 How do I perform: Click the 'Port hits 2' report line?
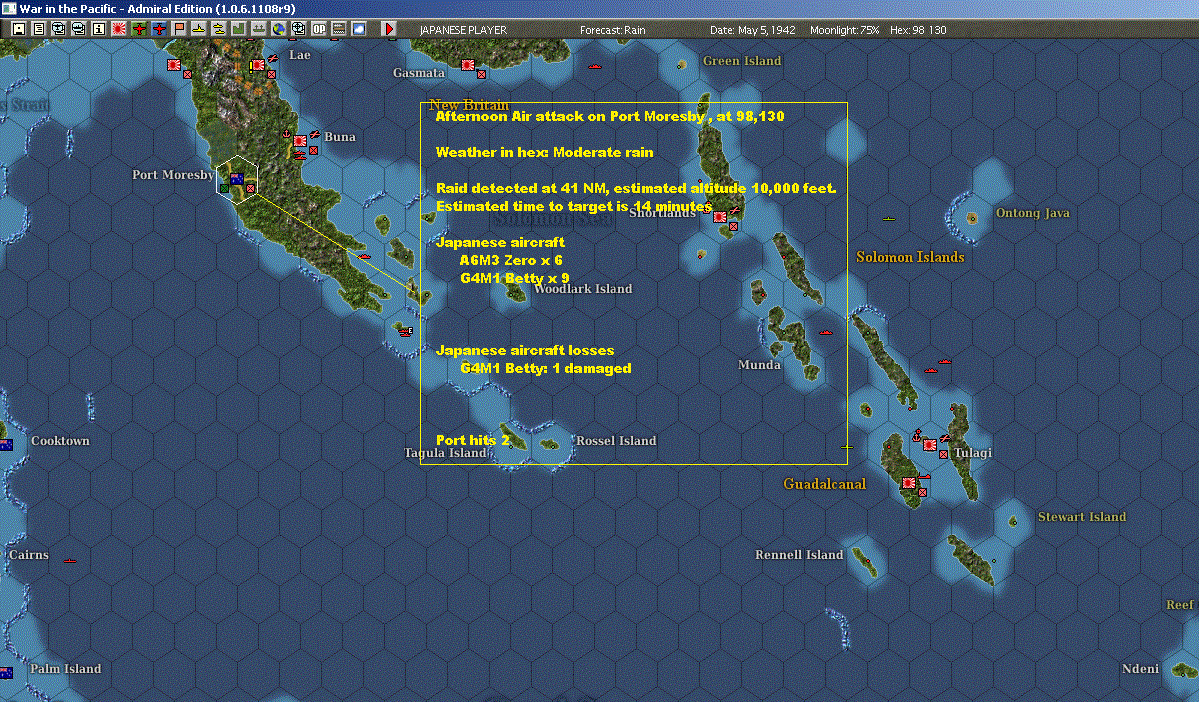point(473,440)
